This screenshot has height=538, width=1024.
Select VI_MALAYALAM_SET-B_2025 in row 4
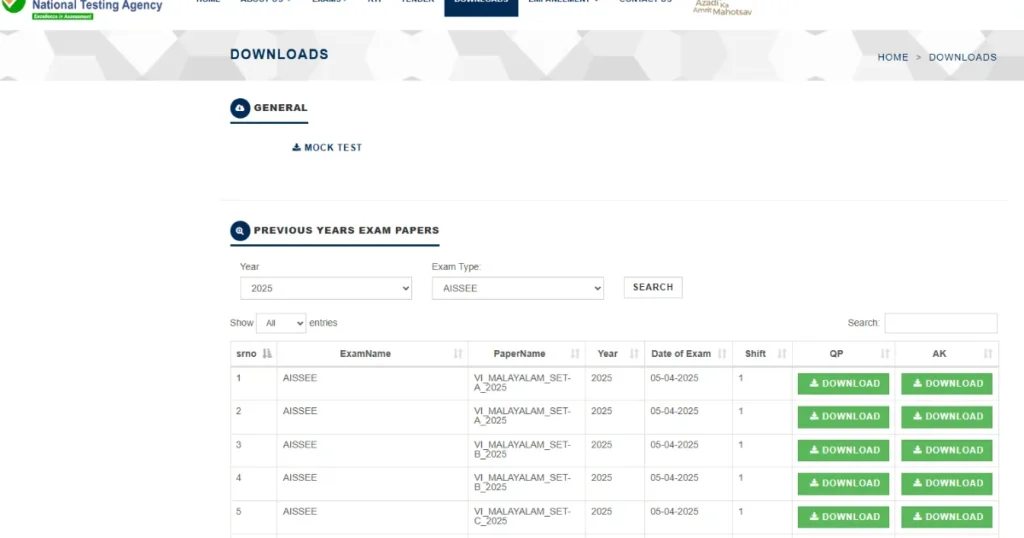pyautogui.click(x=522, y=483)
